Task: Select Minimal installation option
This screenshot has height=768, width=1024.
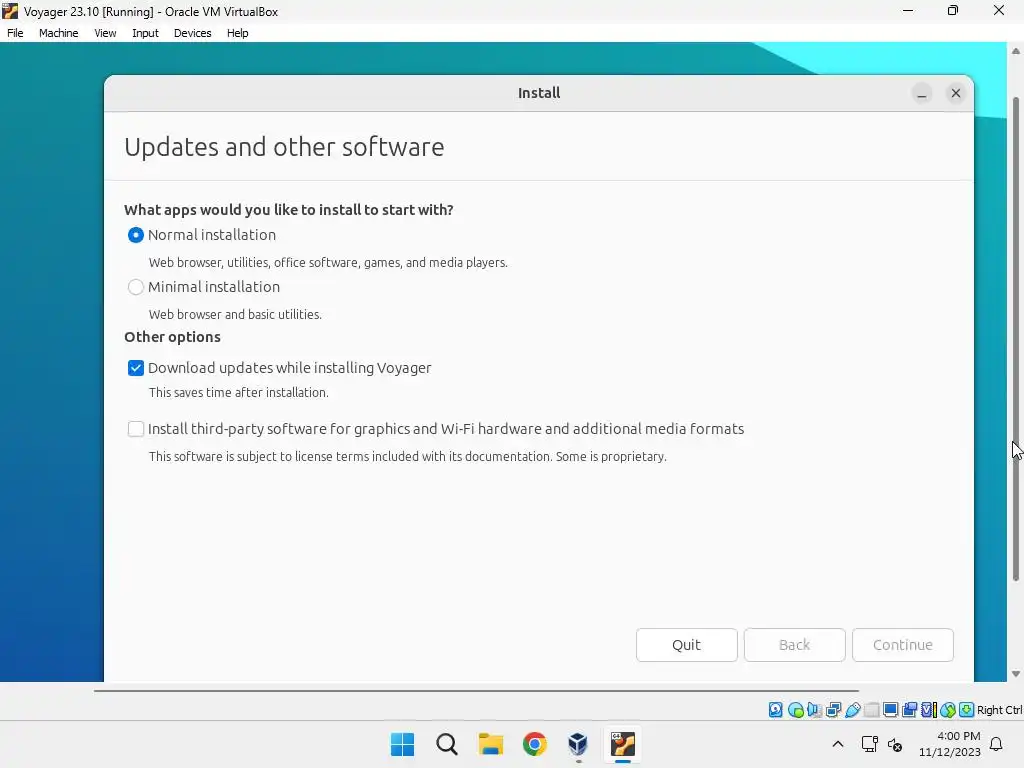Action: [x=136, y=287]
